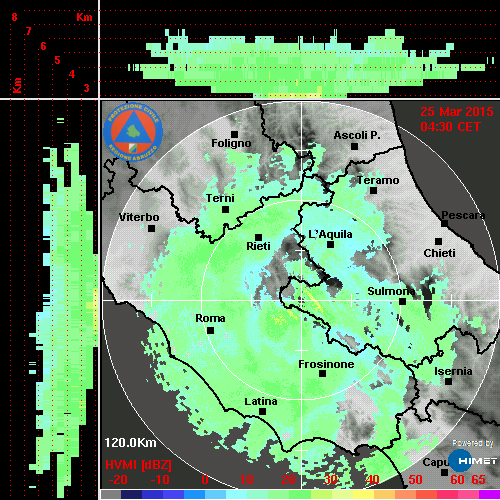500x500 pixels.
Task: Select the Teramo city marker square
Action: [x=374, y=191]
